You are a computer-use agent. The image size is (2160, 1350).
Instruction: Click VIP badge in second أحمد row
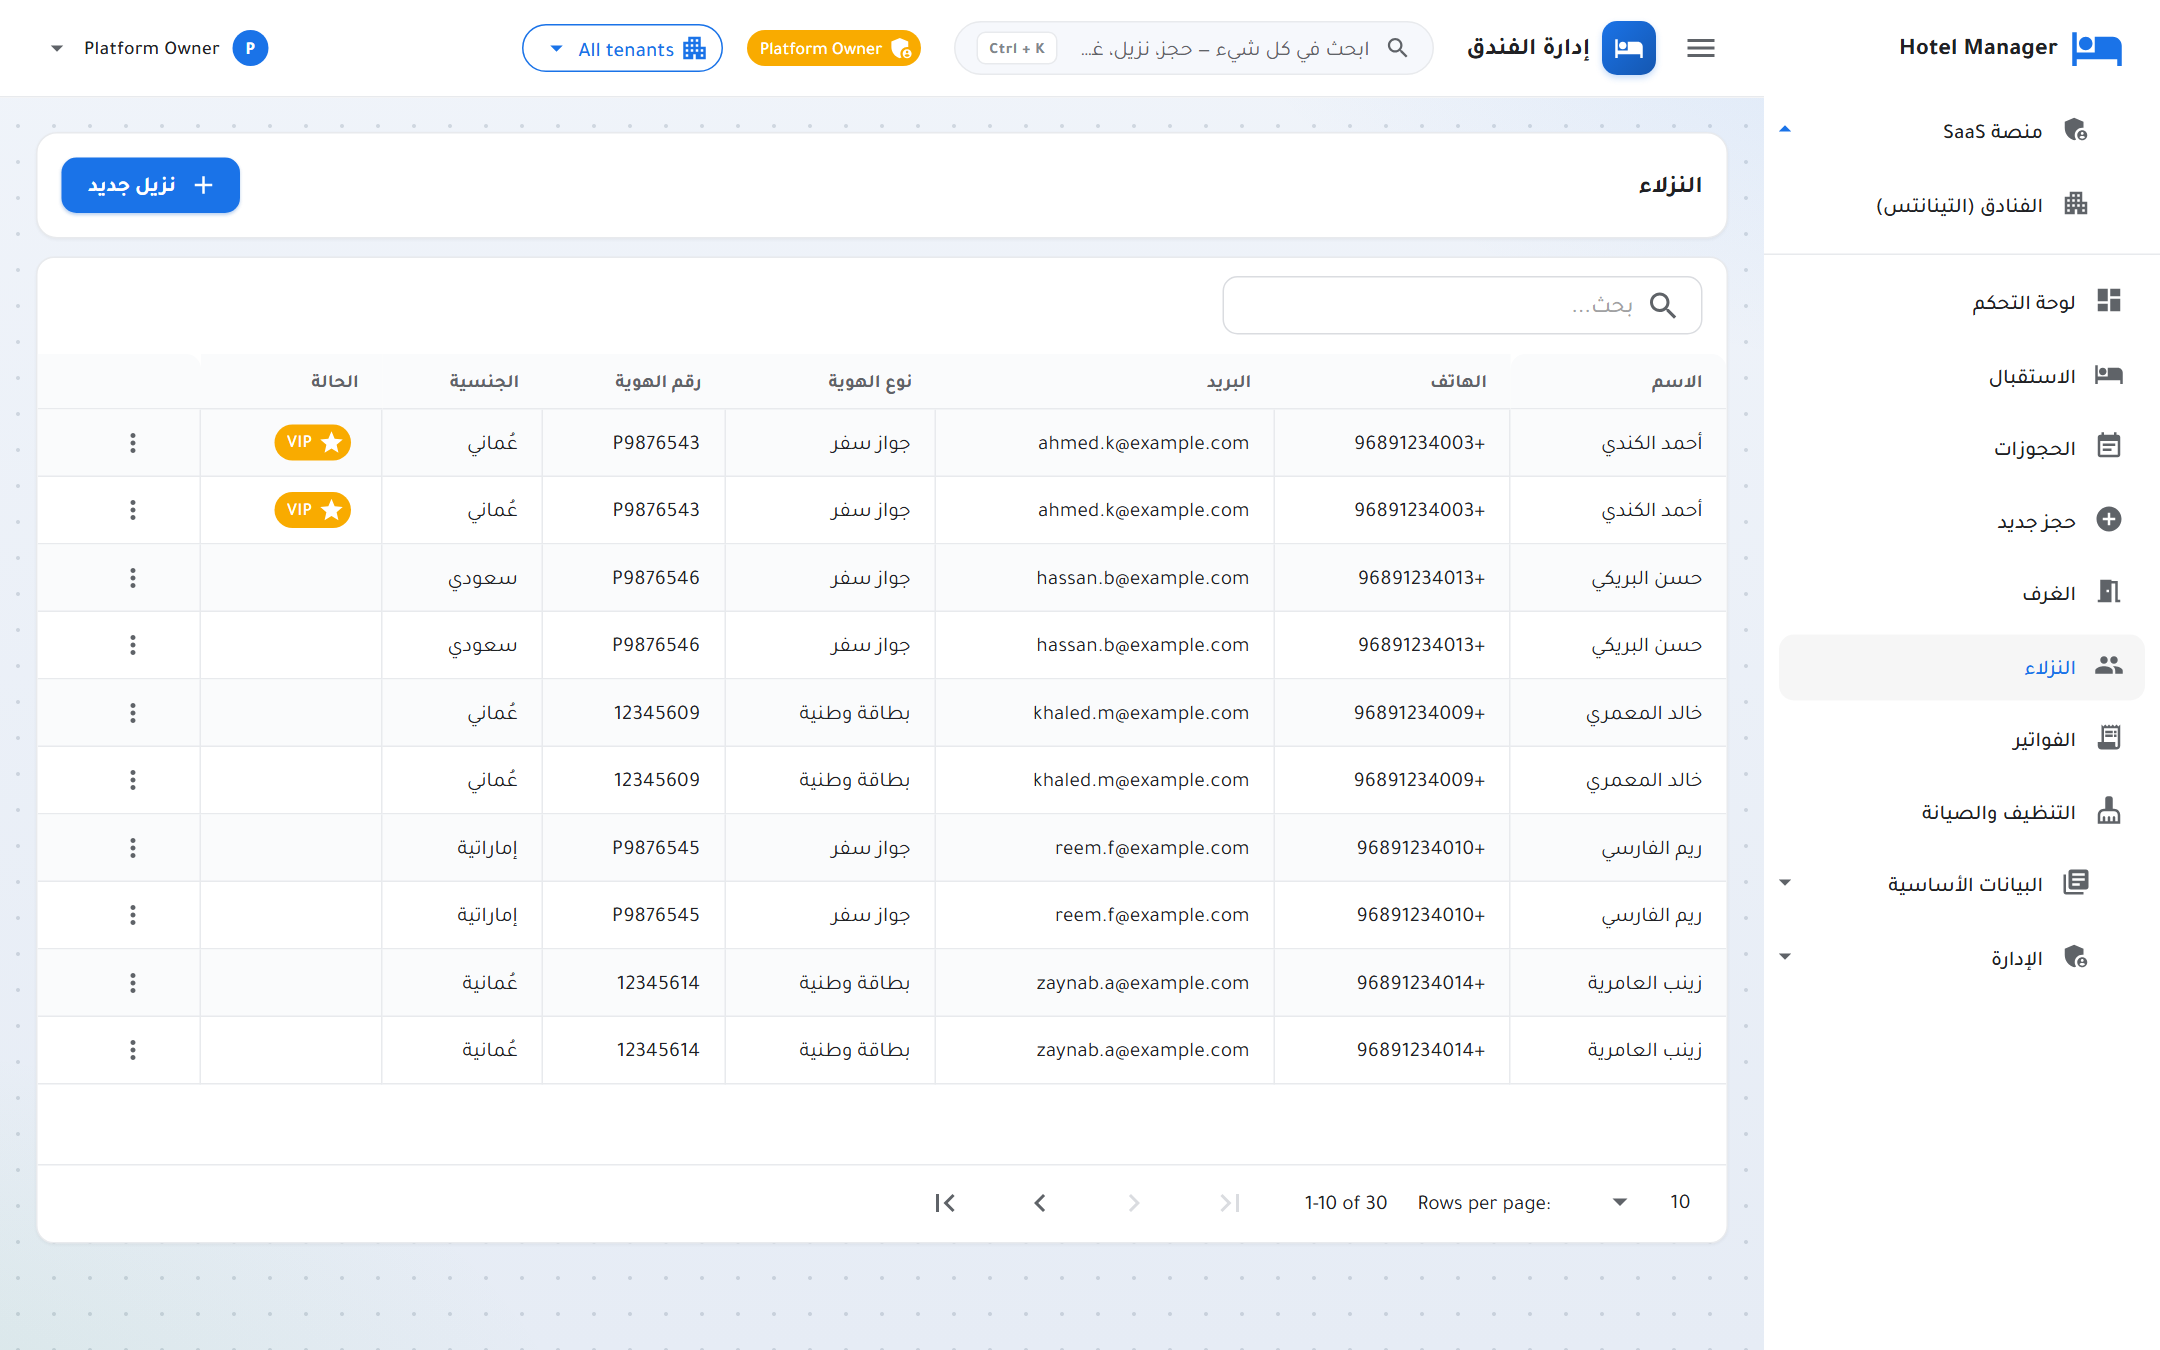point(313,510)
